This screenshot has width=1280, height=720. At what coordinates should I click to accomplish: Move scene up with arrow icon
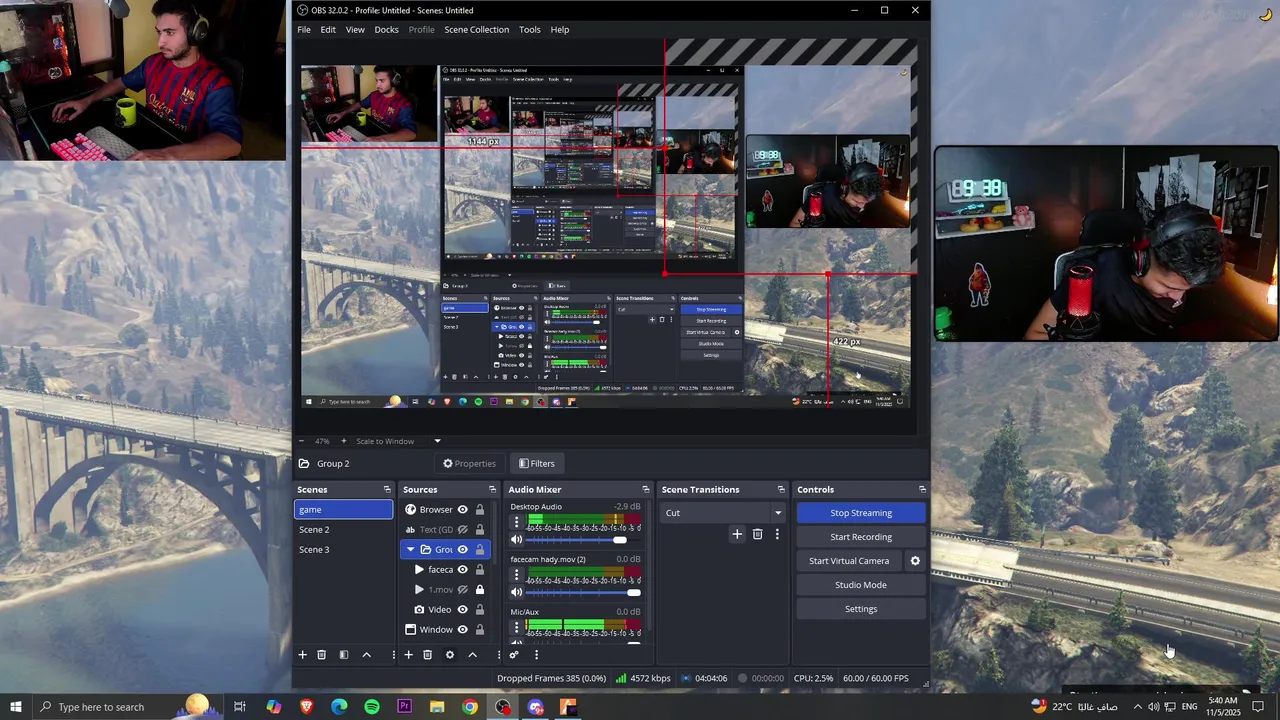click(x=366, y=655)
